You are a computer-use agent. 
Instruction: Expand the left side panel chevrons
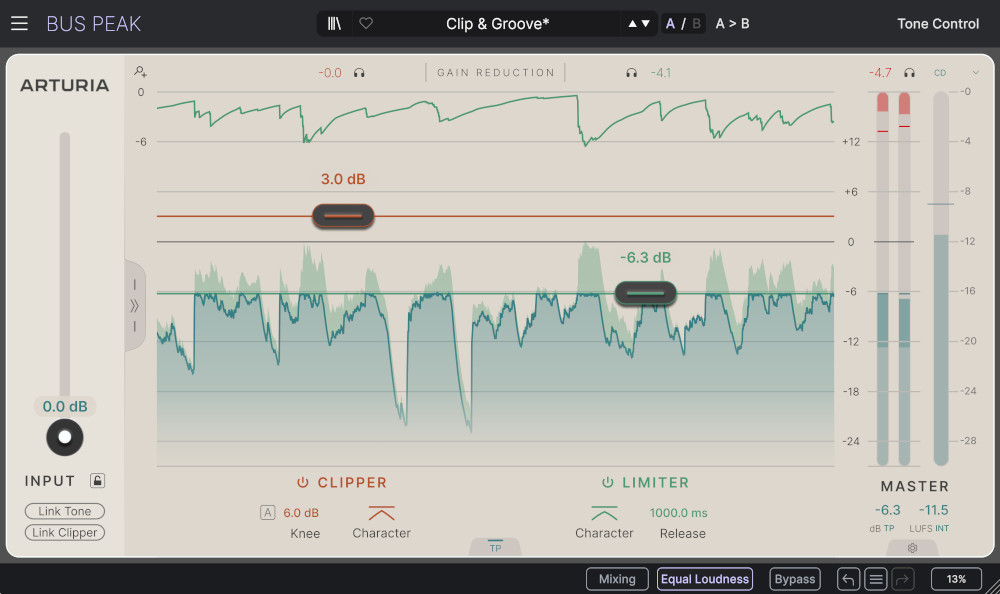pyautogui.click(x=135, y=305)
